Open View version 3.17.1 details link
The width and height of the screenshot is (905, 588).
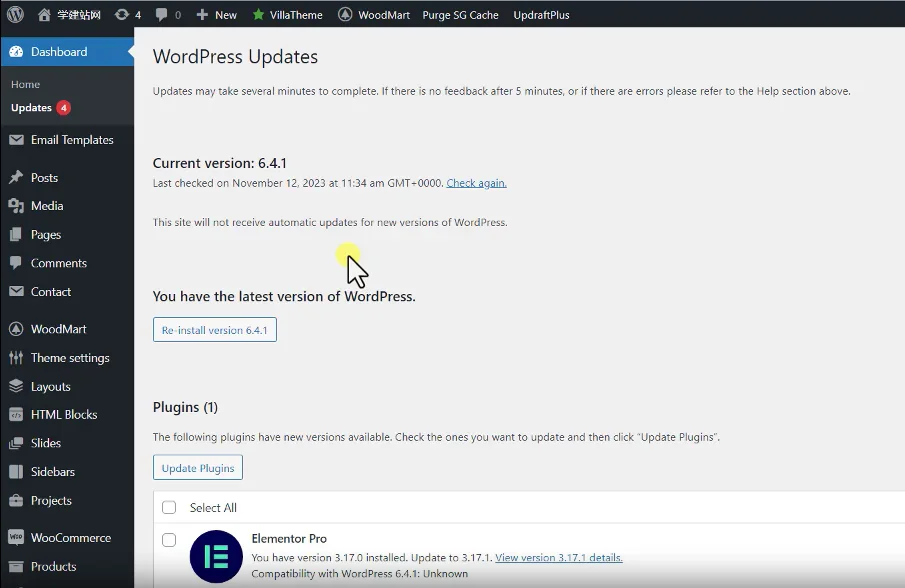point(559,557)
